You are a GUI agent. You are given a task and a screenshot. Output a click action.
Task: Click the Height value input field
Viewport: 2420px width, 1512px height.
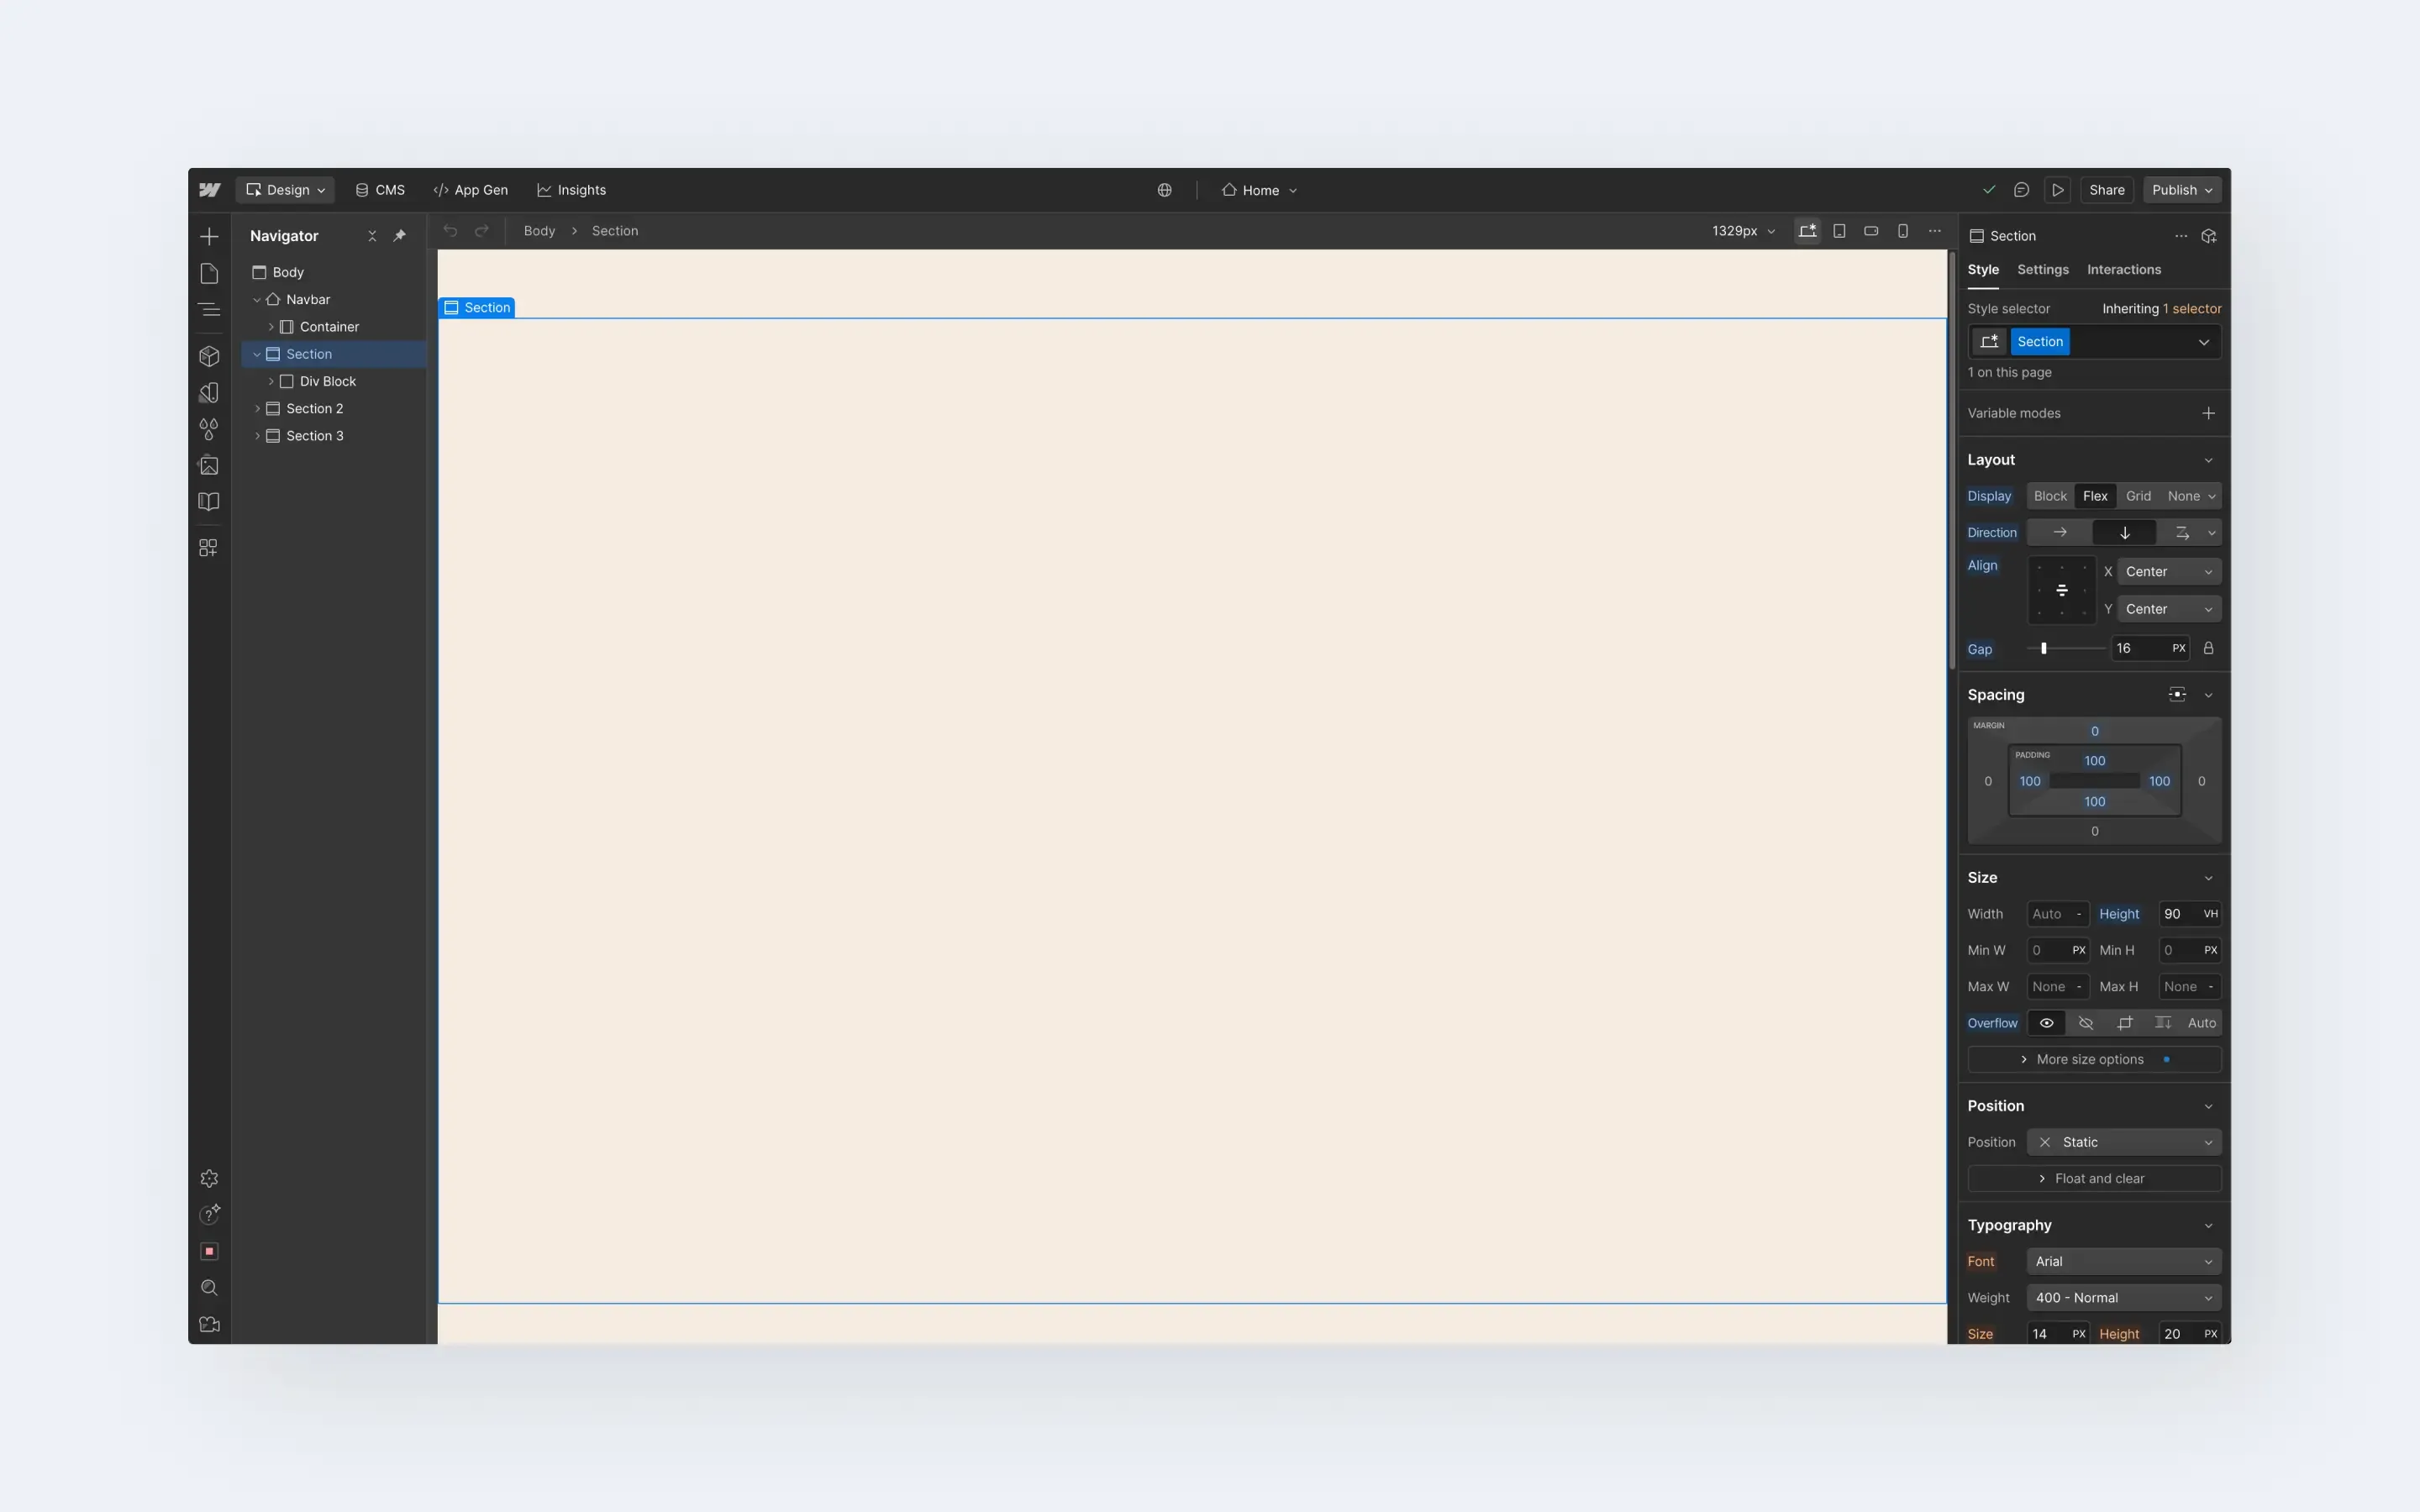point(2176,914)
